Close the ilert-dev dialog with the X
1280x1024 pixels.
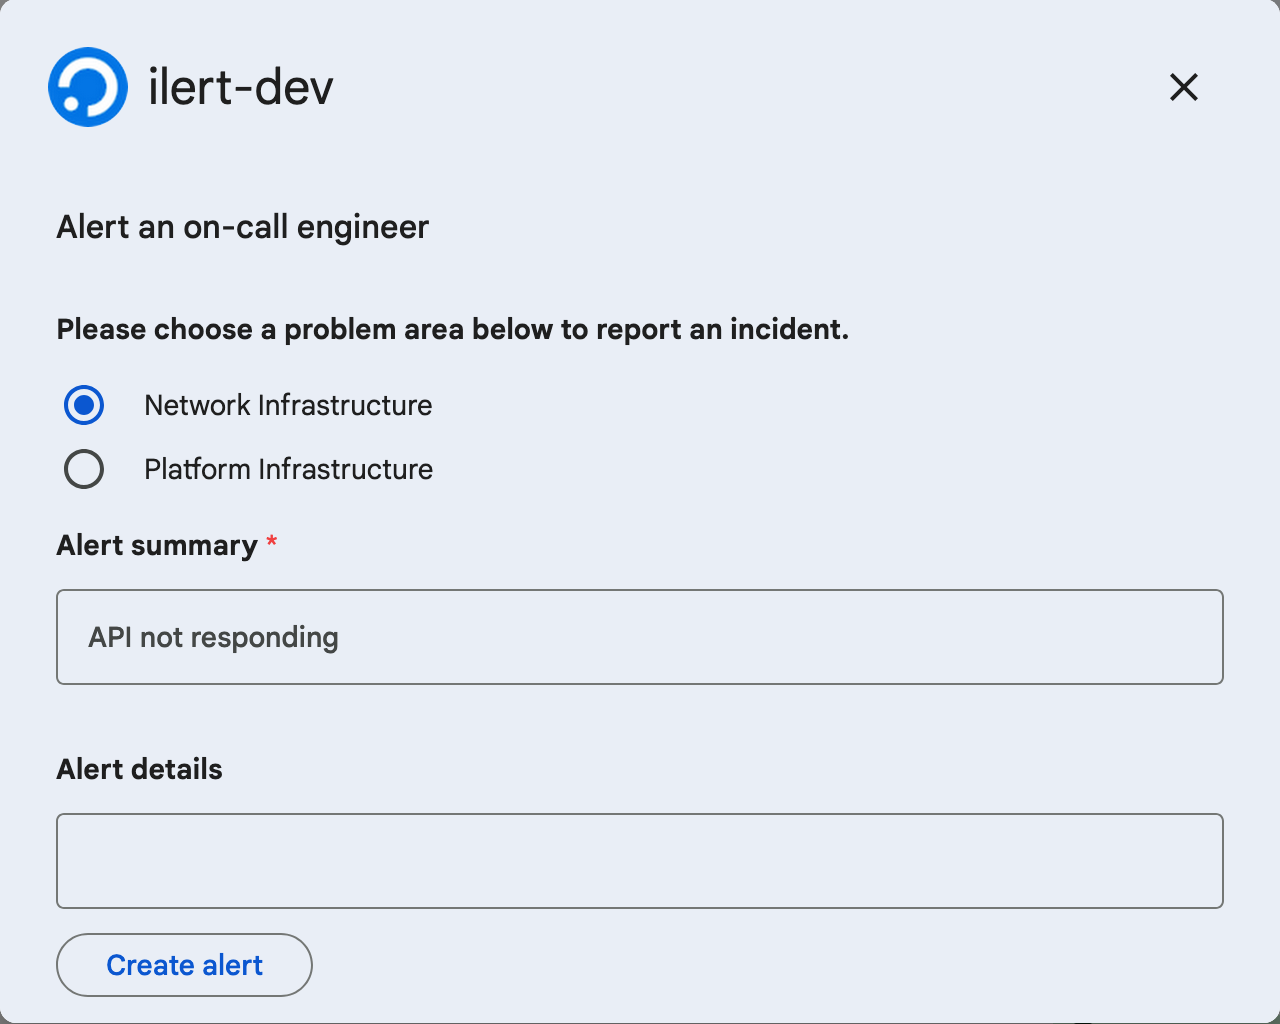(1183, 87)
